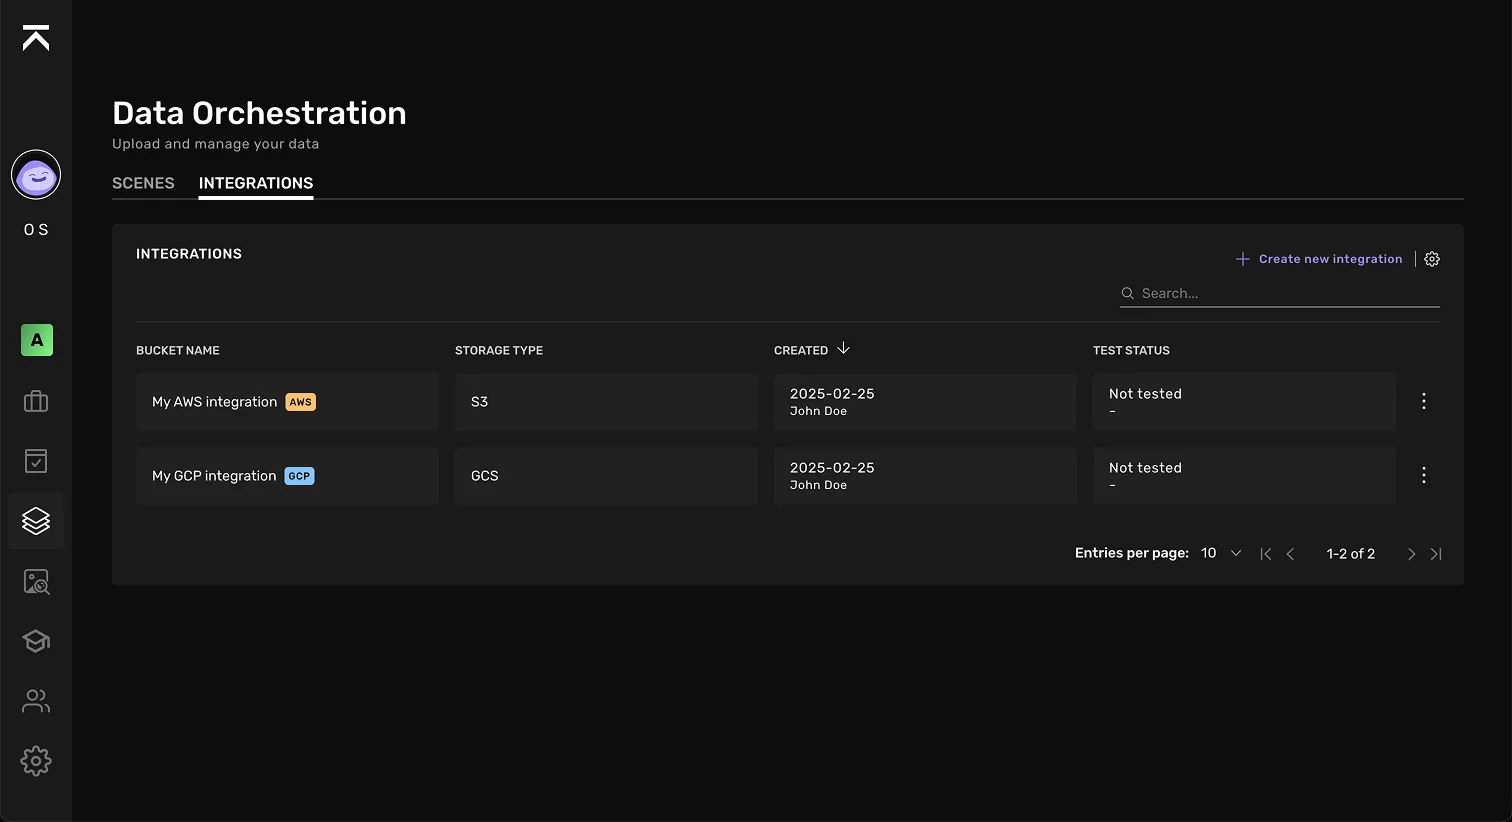Jump to the last page of entries
Viewport: 1512px width, 822px height.
[x=1436, y=554]
